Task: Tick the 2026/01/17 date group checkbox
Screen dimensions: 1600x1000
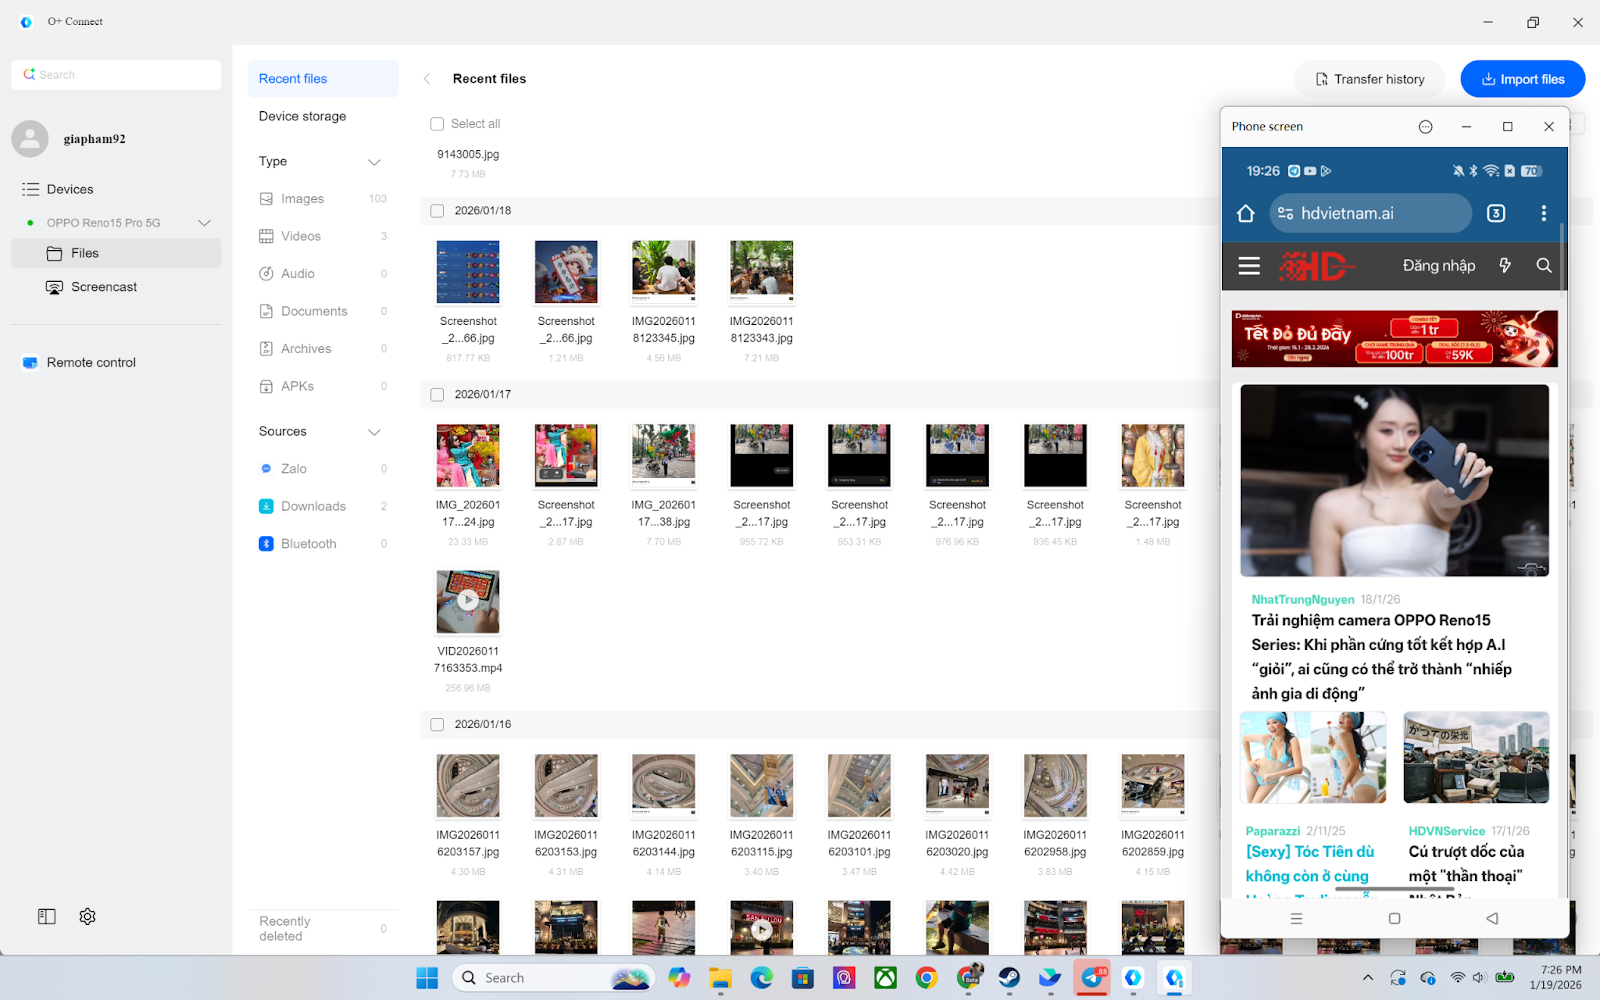Action: (x=437, y=395)
